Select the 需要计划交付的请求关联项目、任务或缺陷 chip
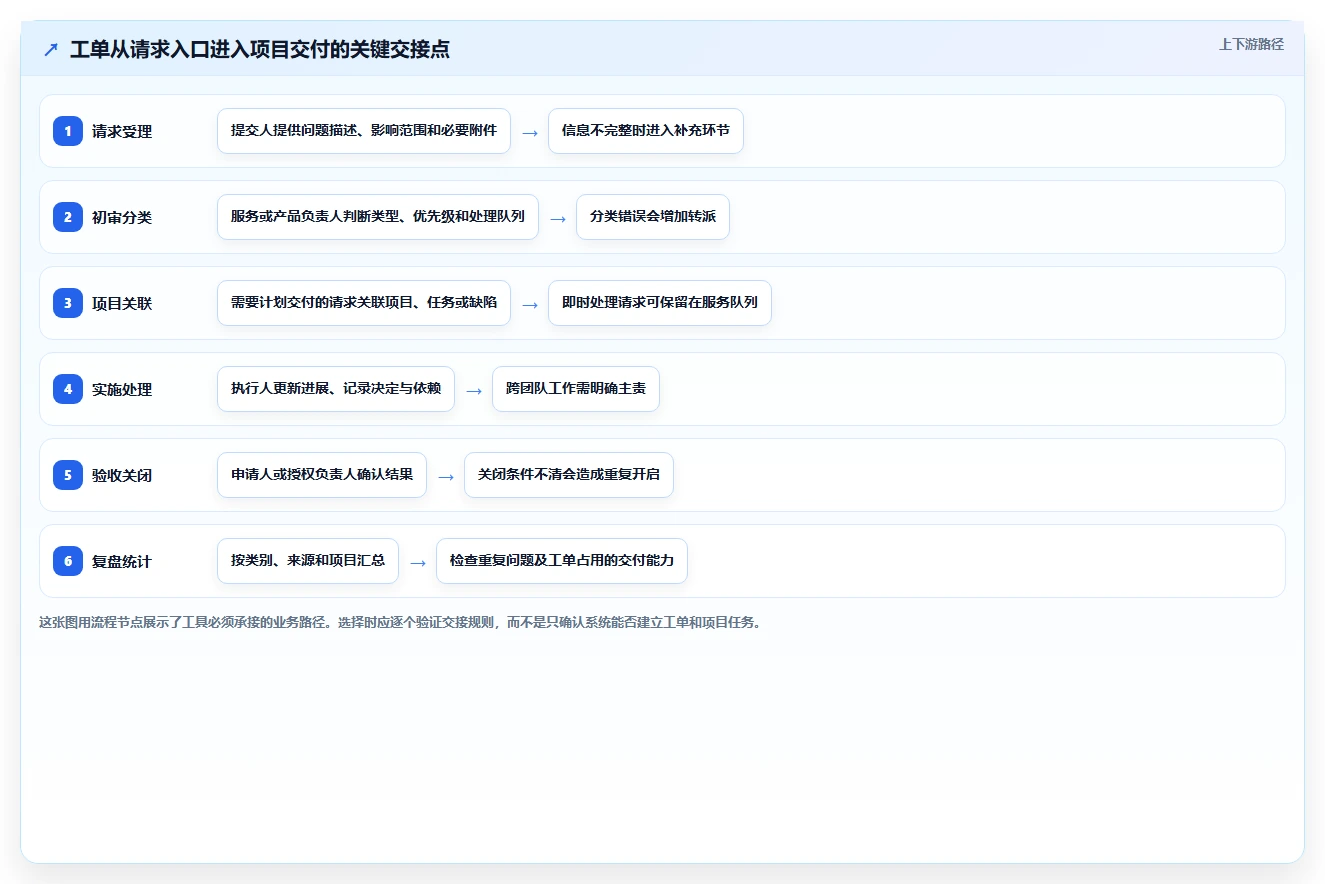1325x884 pixels. [364, 303]
